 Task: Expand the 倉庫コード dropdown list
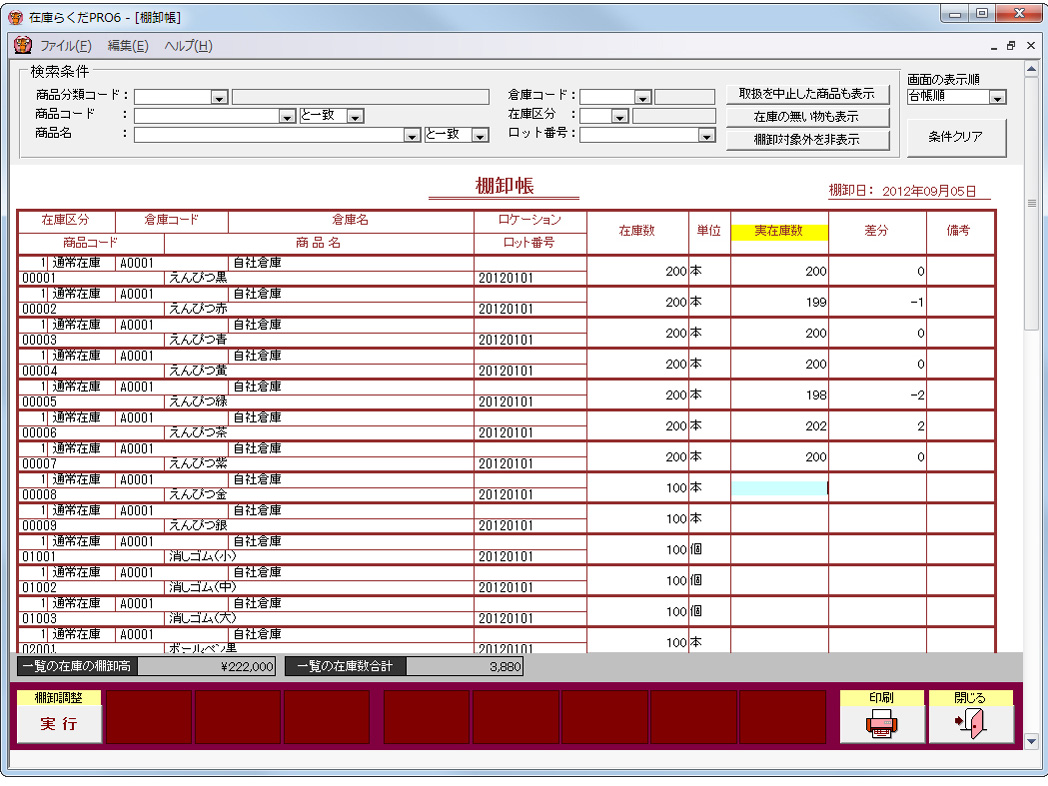click(643, 97)
